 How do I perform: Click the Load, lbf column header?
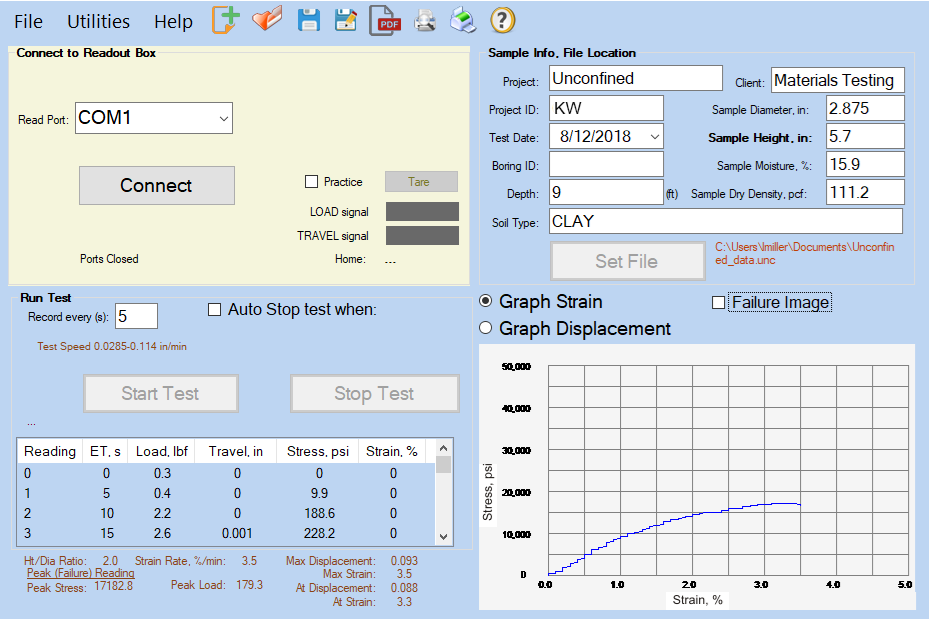[162, 451]
